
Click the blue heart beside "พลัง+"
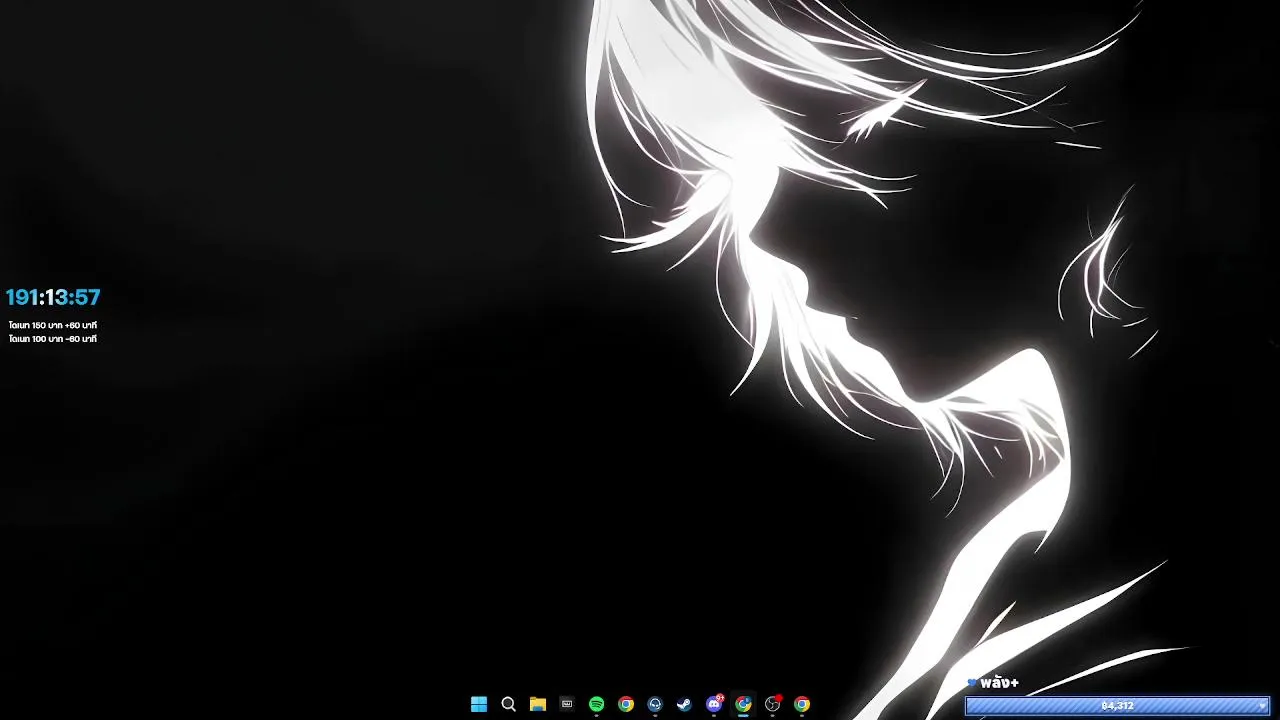(x=971, y=683)
